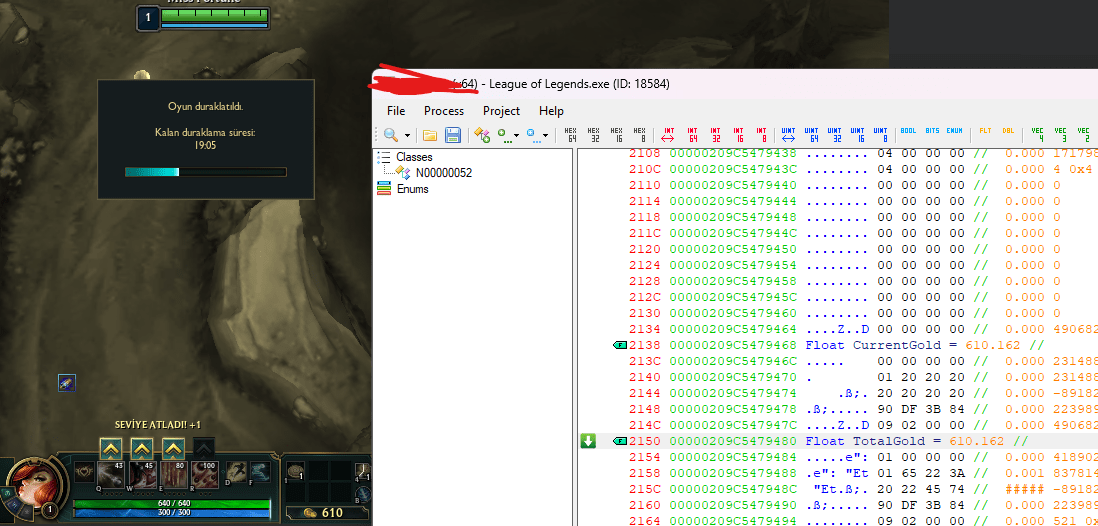Expand the blue insert bytes dropdown arrow
This screenshot has width=1098, height=526.
(546, 136)
